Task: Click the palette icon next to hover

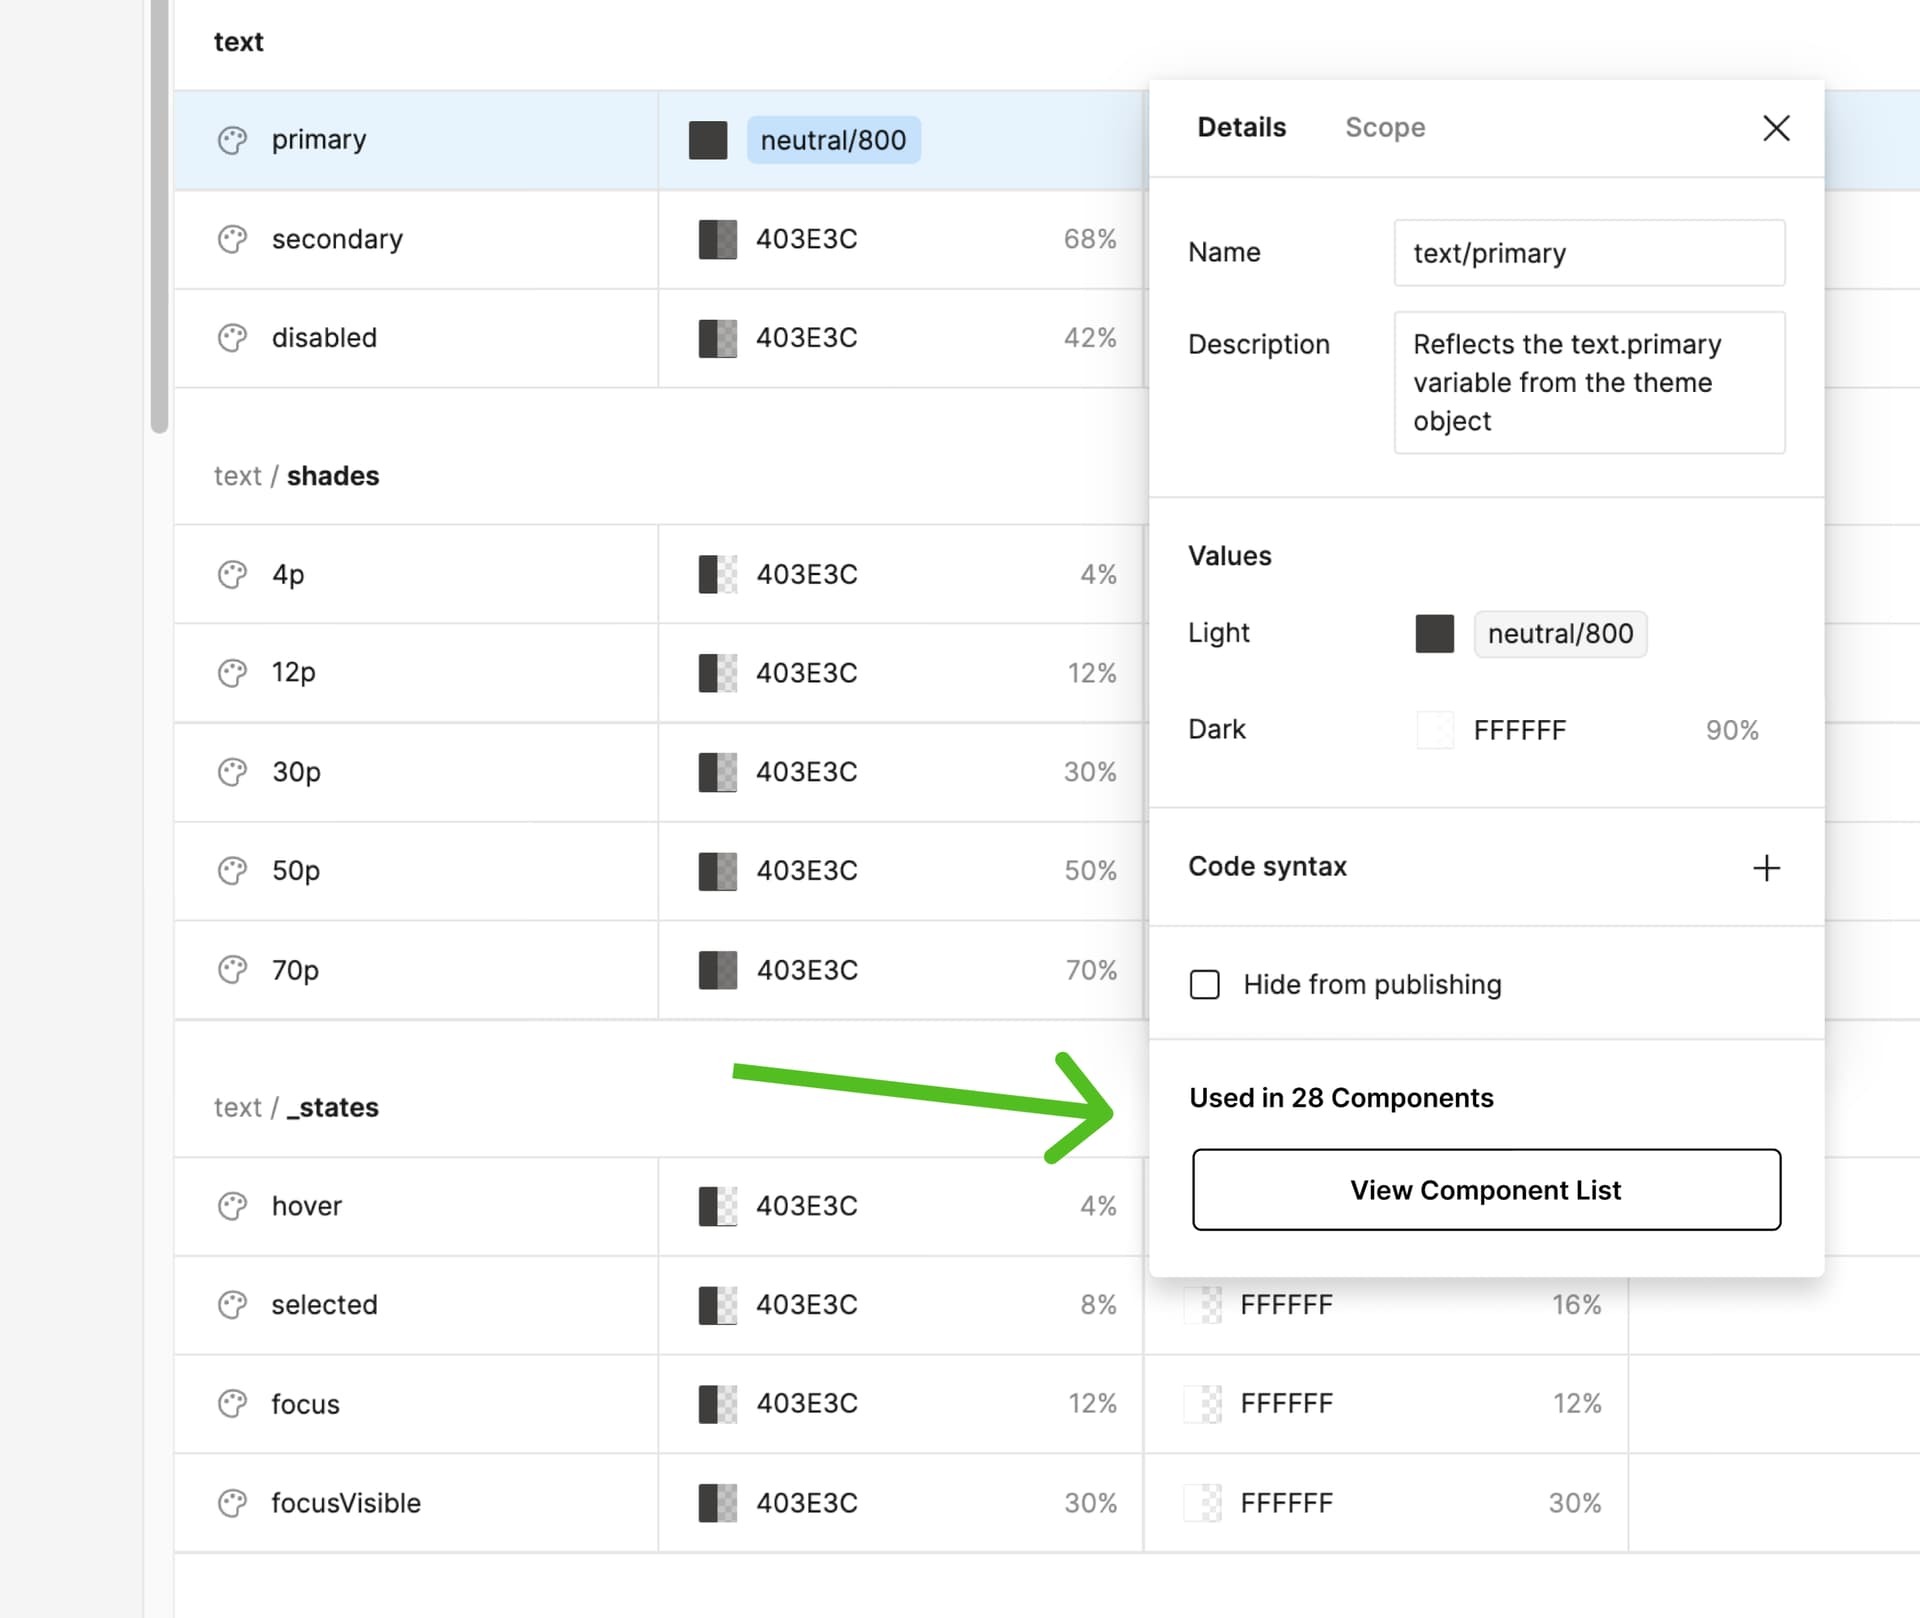Action: [232, 1206]
